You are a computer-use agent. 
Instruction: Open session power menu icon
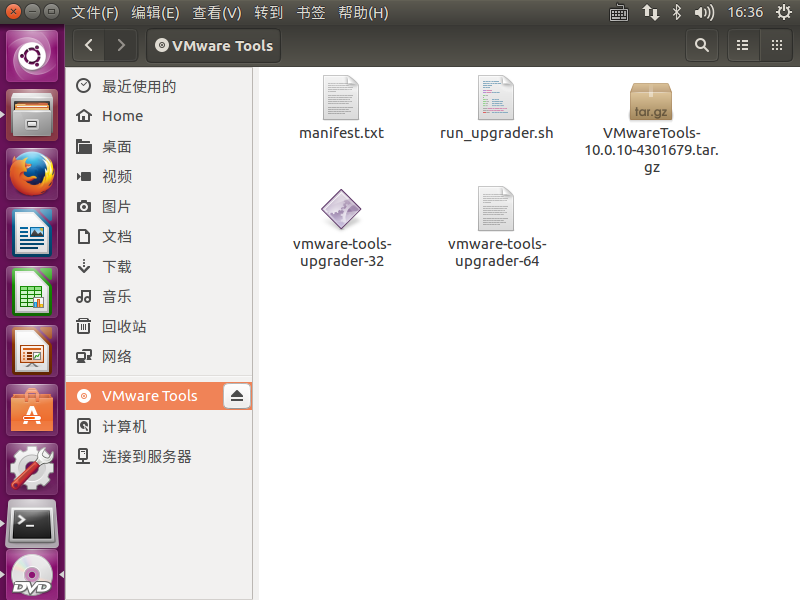click(784, 12)
